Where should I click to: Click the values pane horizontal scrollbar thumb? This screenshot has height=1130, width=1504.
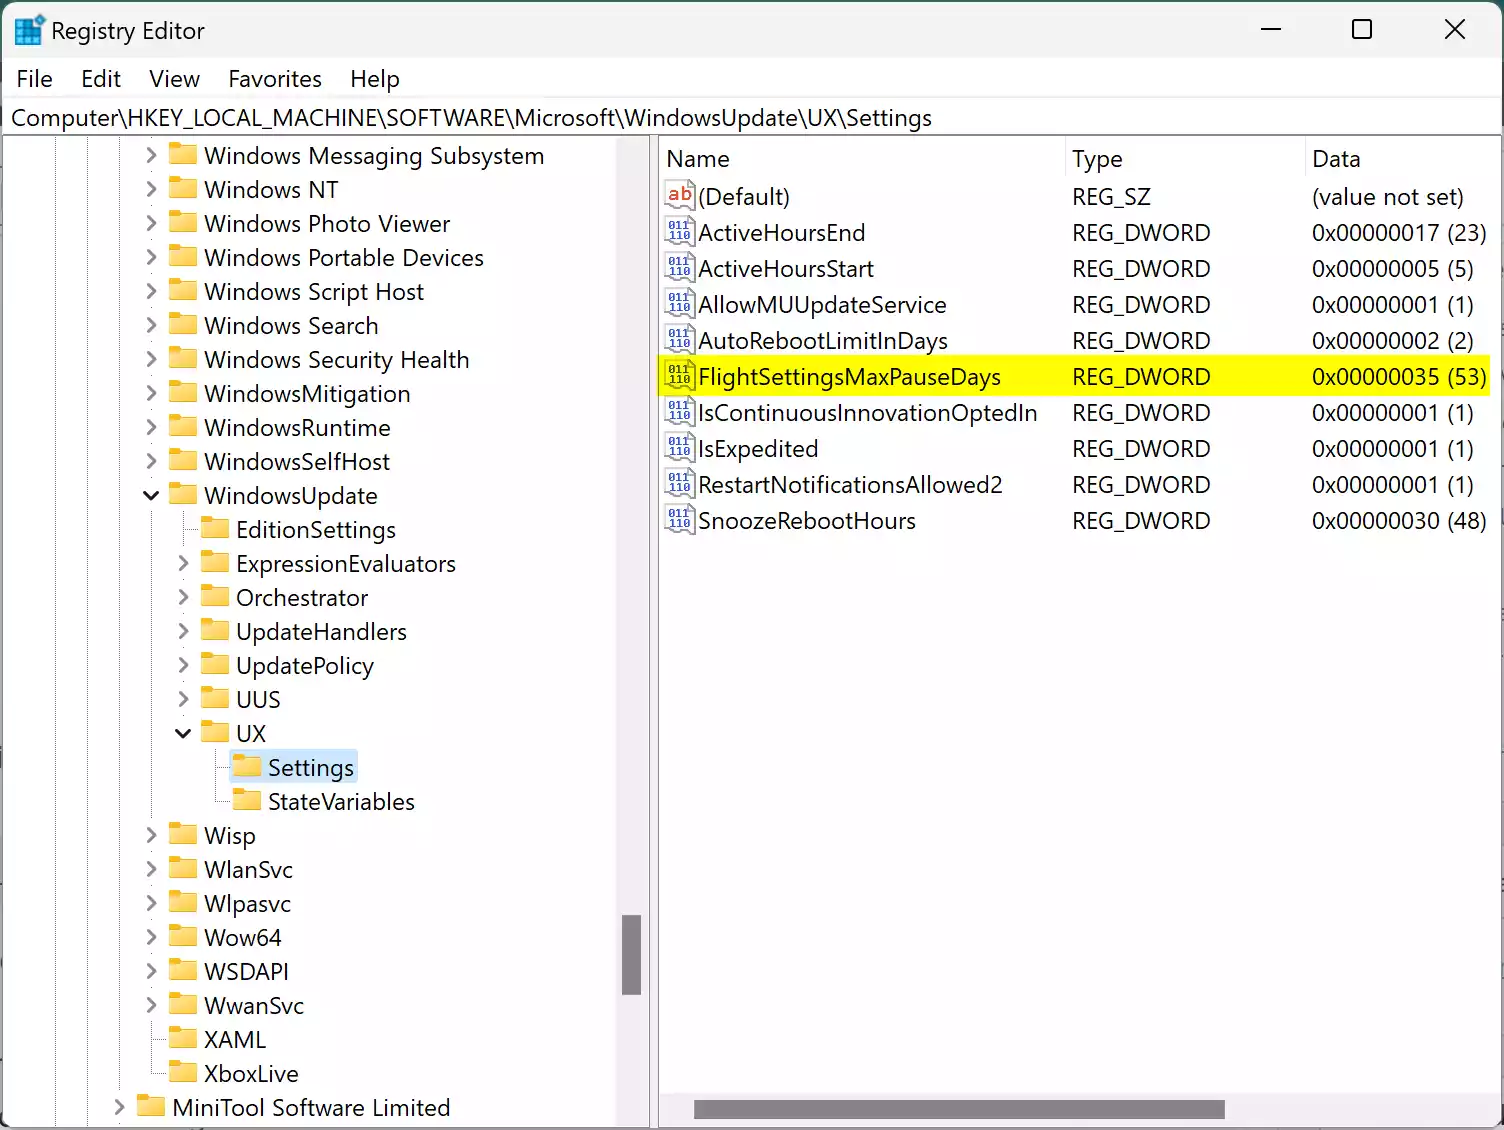(x=959, y=1109)
